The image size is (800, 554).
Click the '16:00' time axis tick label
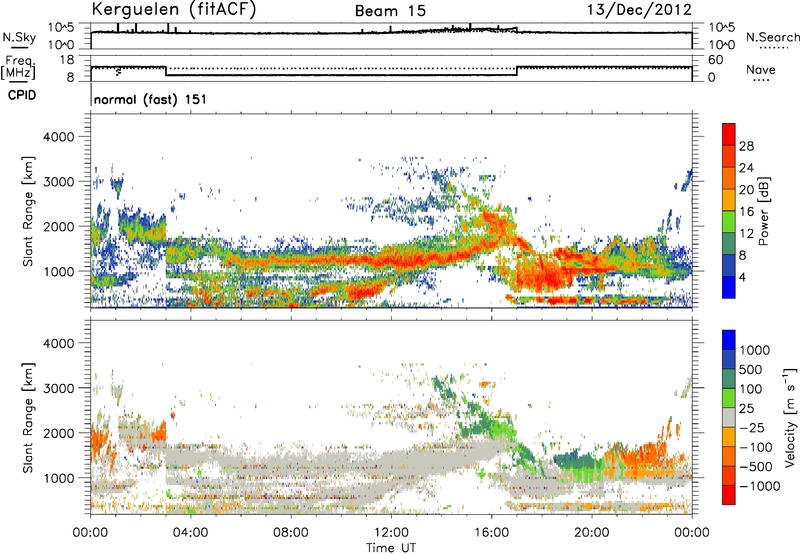coord(491,533)
